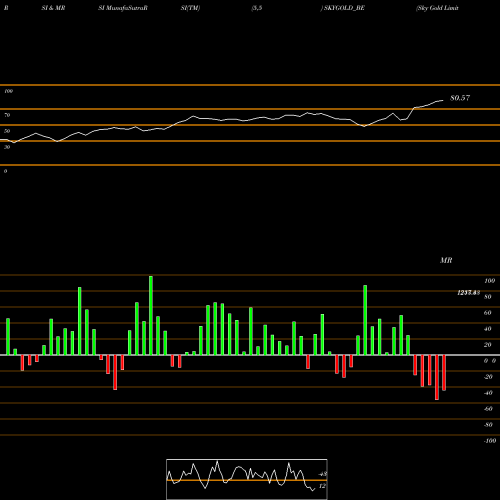Click the 100 axis label in MR panel
The width and height of the screenshot is (500, 500).
click(489, 281)
